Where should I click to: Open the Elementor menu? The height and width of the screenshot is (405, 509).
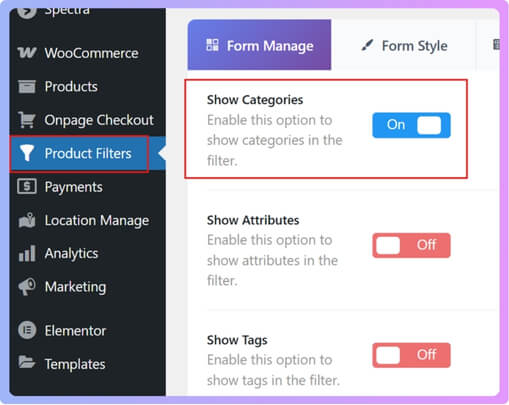[x=87, y=330]
